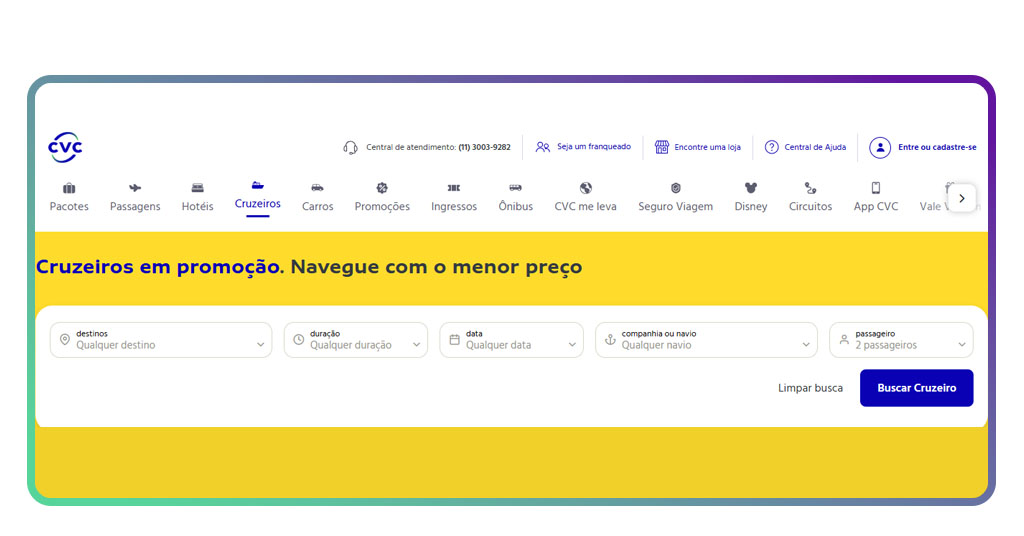Switch to the Circuitos tab
The width and height of the screenshot is (1024, 536).
coord(810,206)
